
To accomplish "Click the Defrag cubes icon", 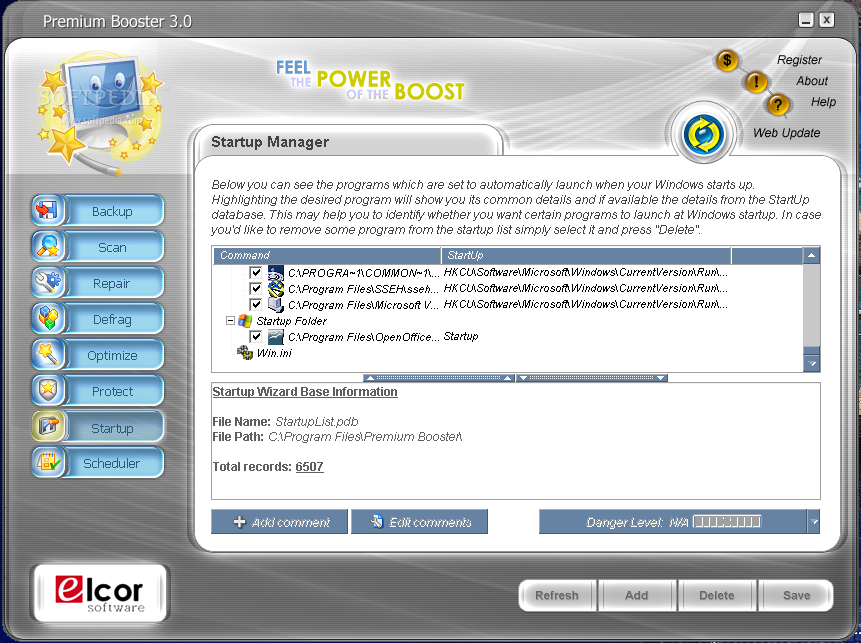I will [47, 318].
